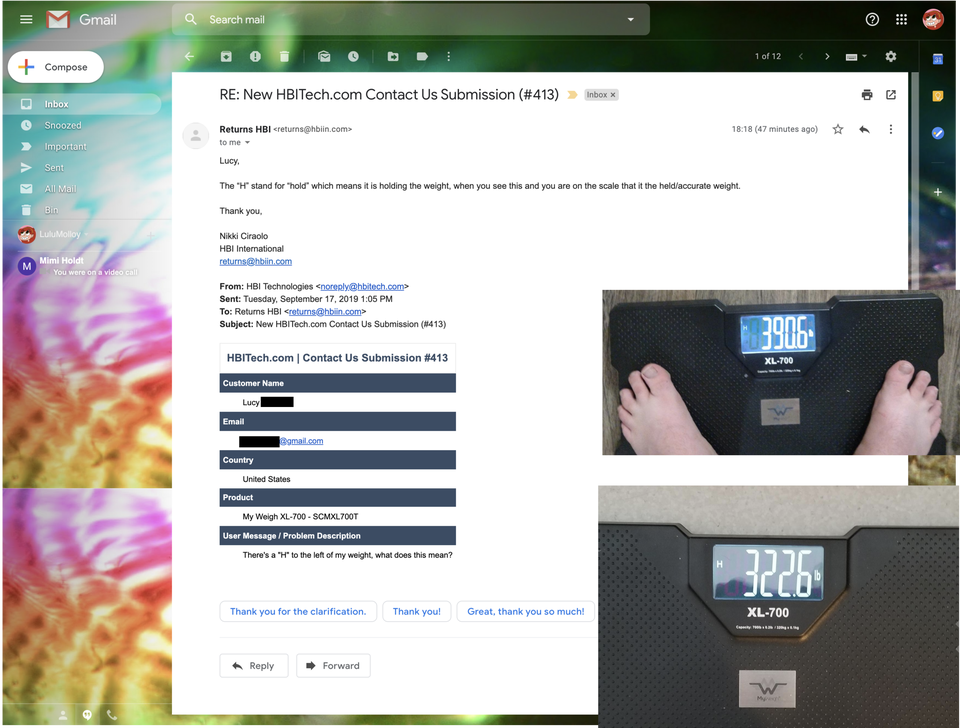
Task: Go back to inbox arrow
Action: [x=189, y=56]
